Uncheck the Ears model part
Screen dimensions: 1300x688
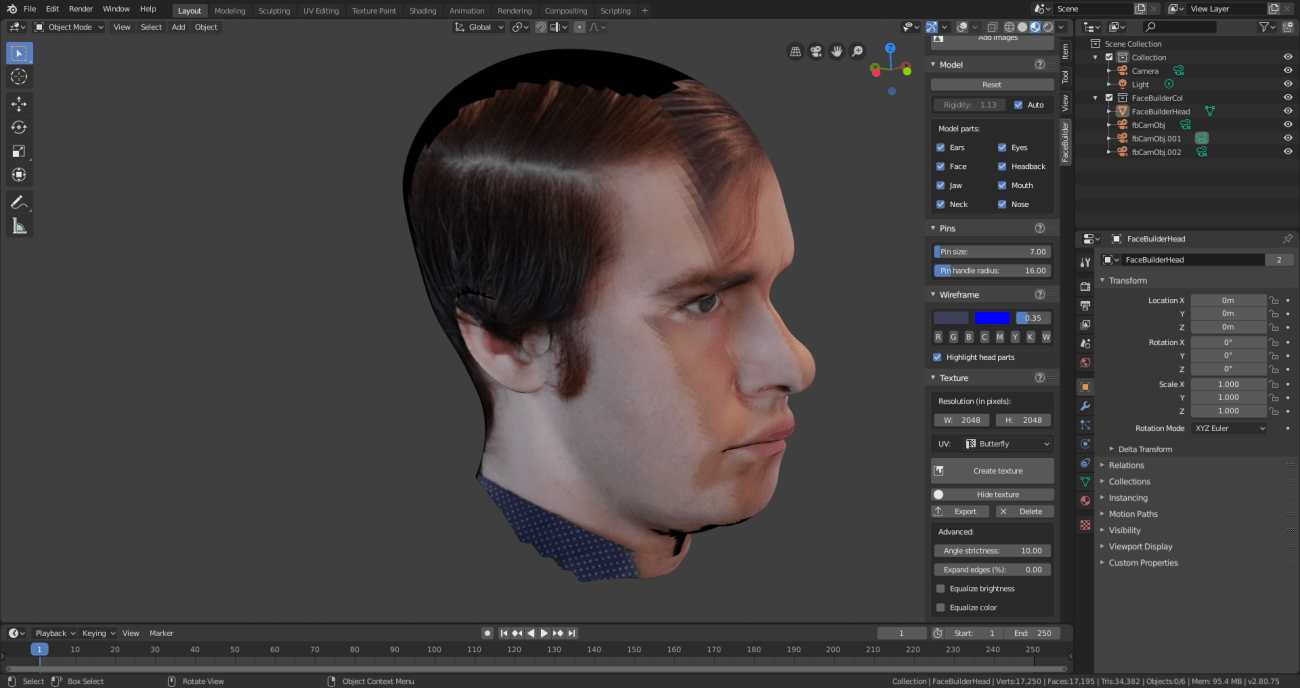[x=940, y=148]
